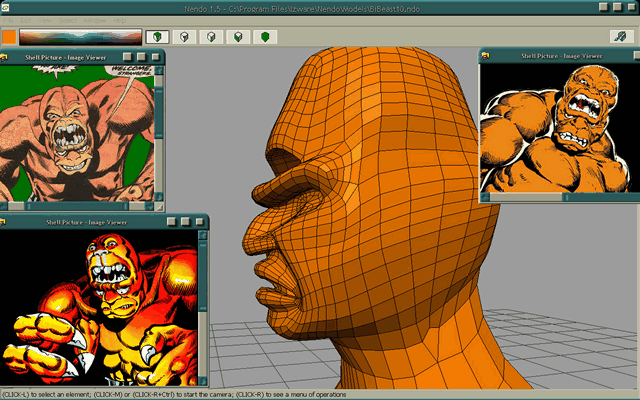Open the View menu
Viewport: 640px width, 400px height.
44,20
